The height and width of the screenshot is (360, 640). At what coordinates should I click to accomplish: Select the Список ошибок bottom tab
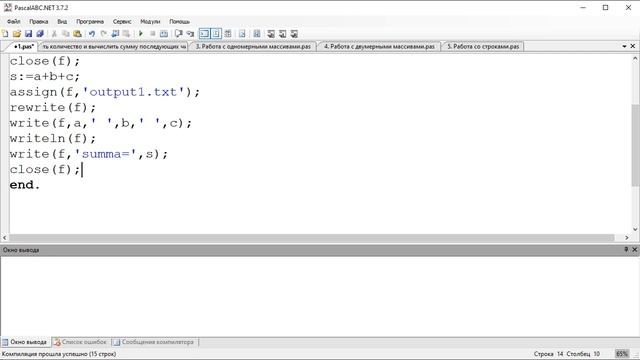[x=80, y=342]
